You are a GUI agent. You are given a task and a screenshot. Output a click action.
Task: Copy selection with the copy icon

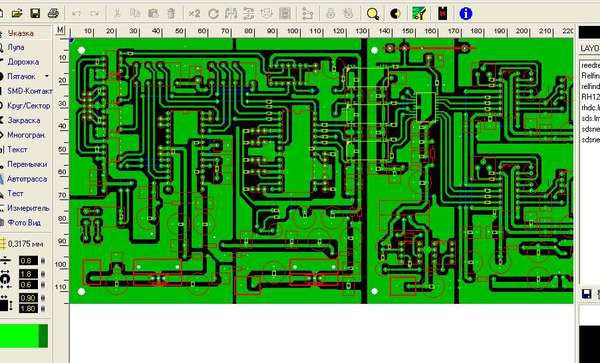click(135, 14)
